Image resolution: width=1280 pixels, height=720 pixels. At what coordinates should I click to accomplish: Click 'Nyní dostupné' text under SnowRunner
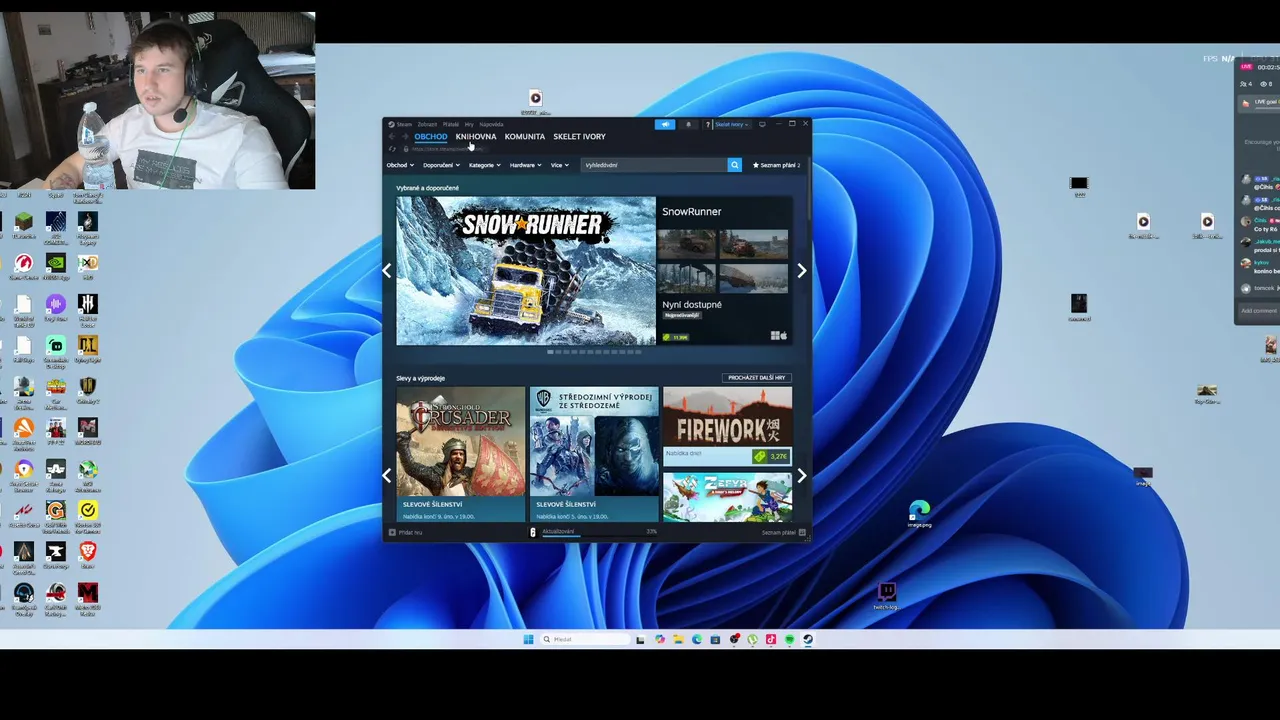pos(692,304)
